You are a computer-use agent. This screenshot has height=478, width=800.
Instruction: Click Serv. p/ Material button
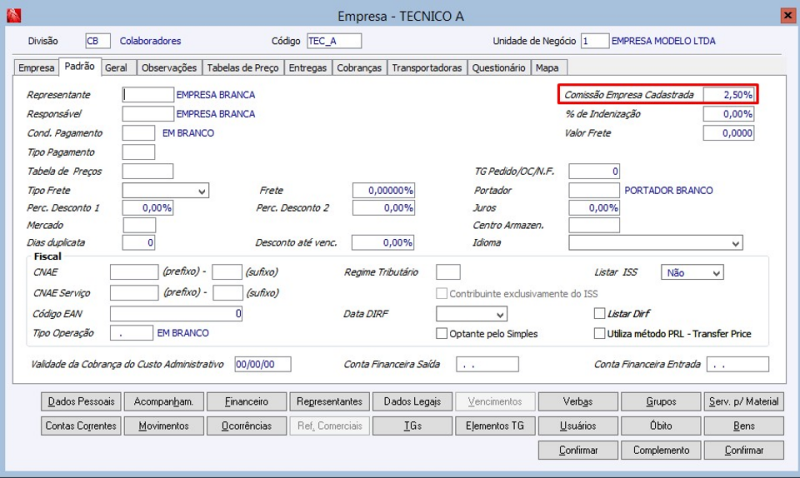744,401
